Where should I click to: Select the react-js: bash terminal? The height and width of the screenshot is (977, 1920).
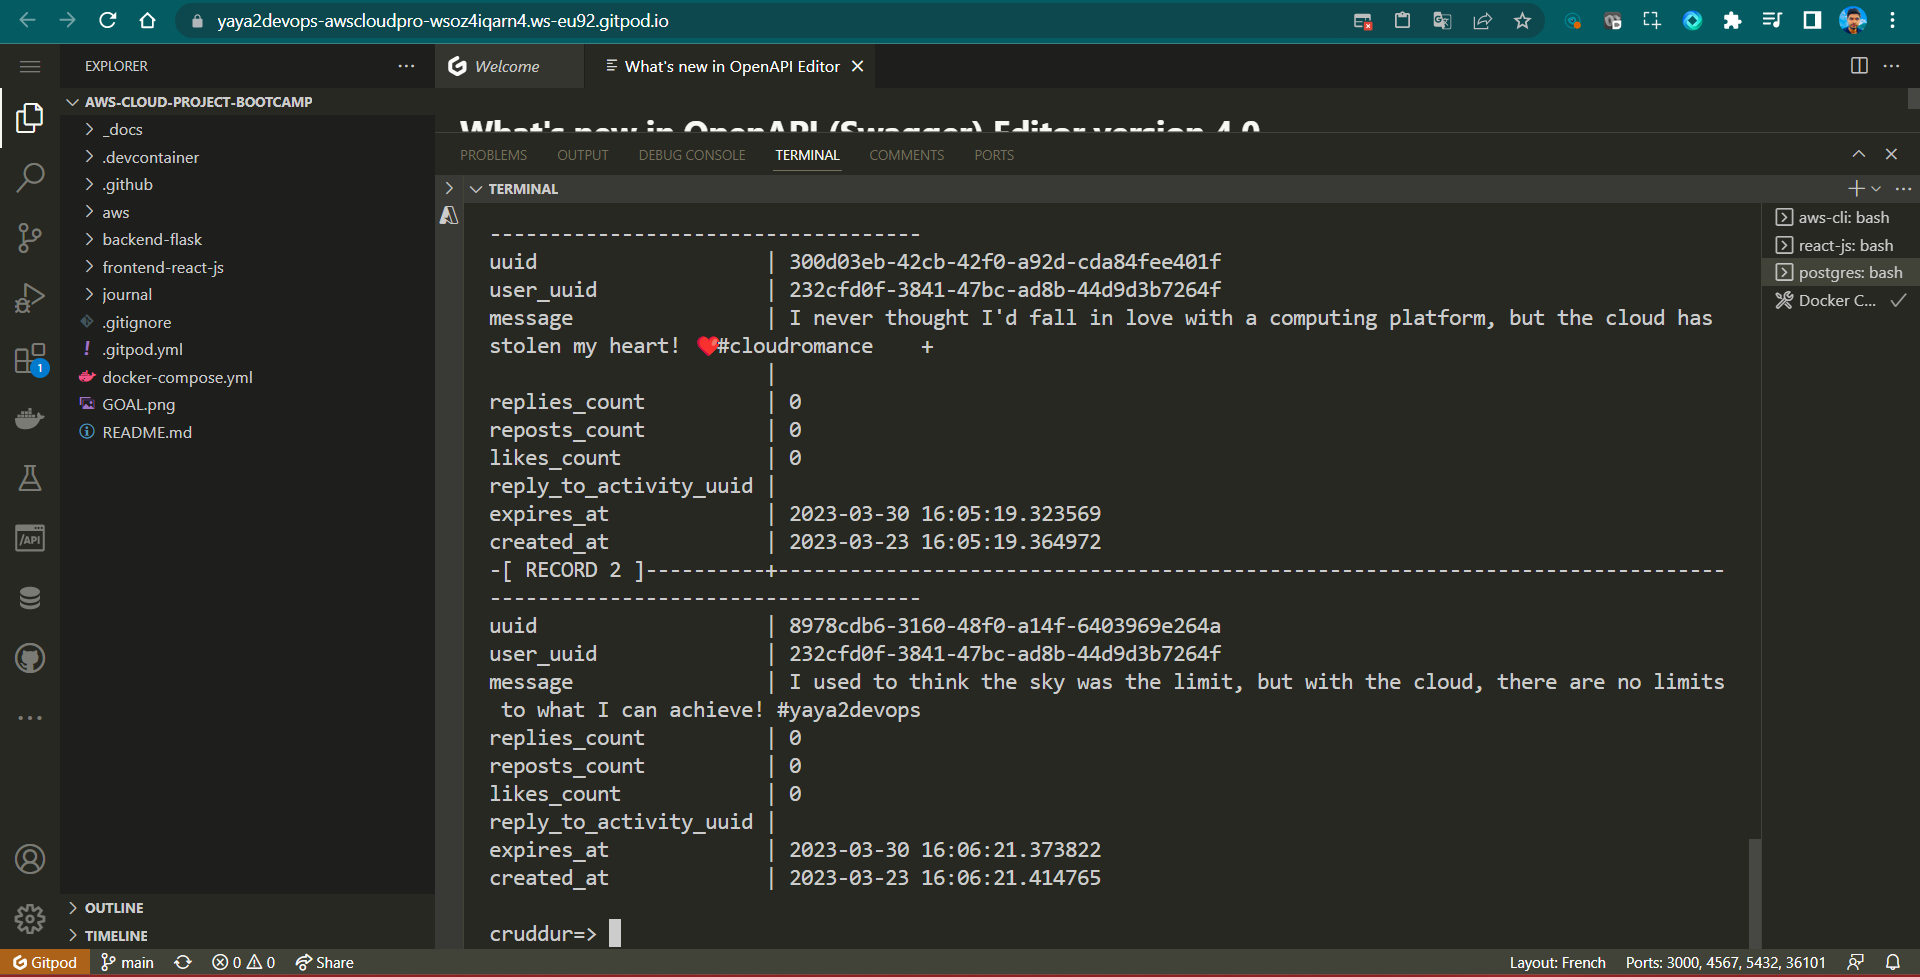[x=1840, y=245]
